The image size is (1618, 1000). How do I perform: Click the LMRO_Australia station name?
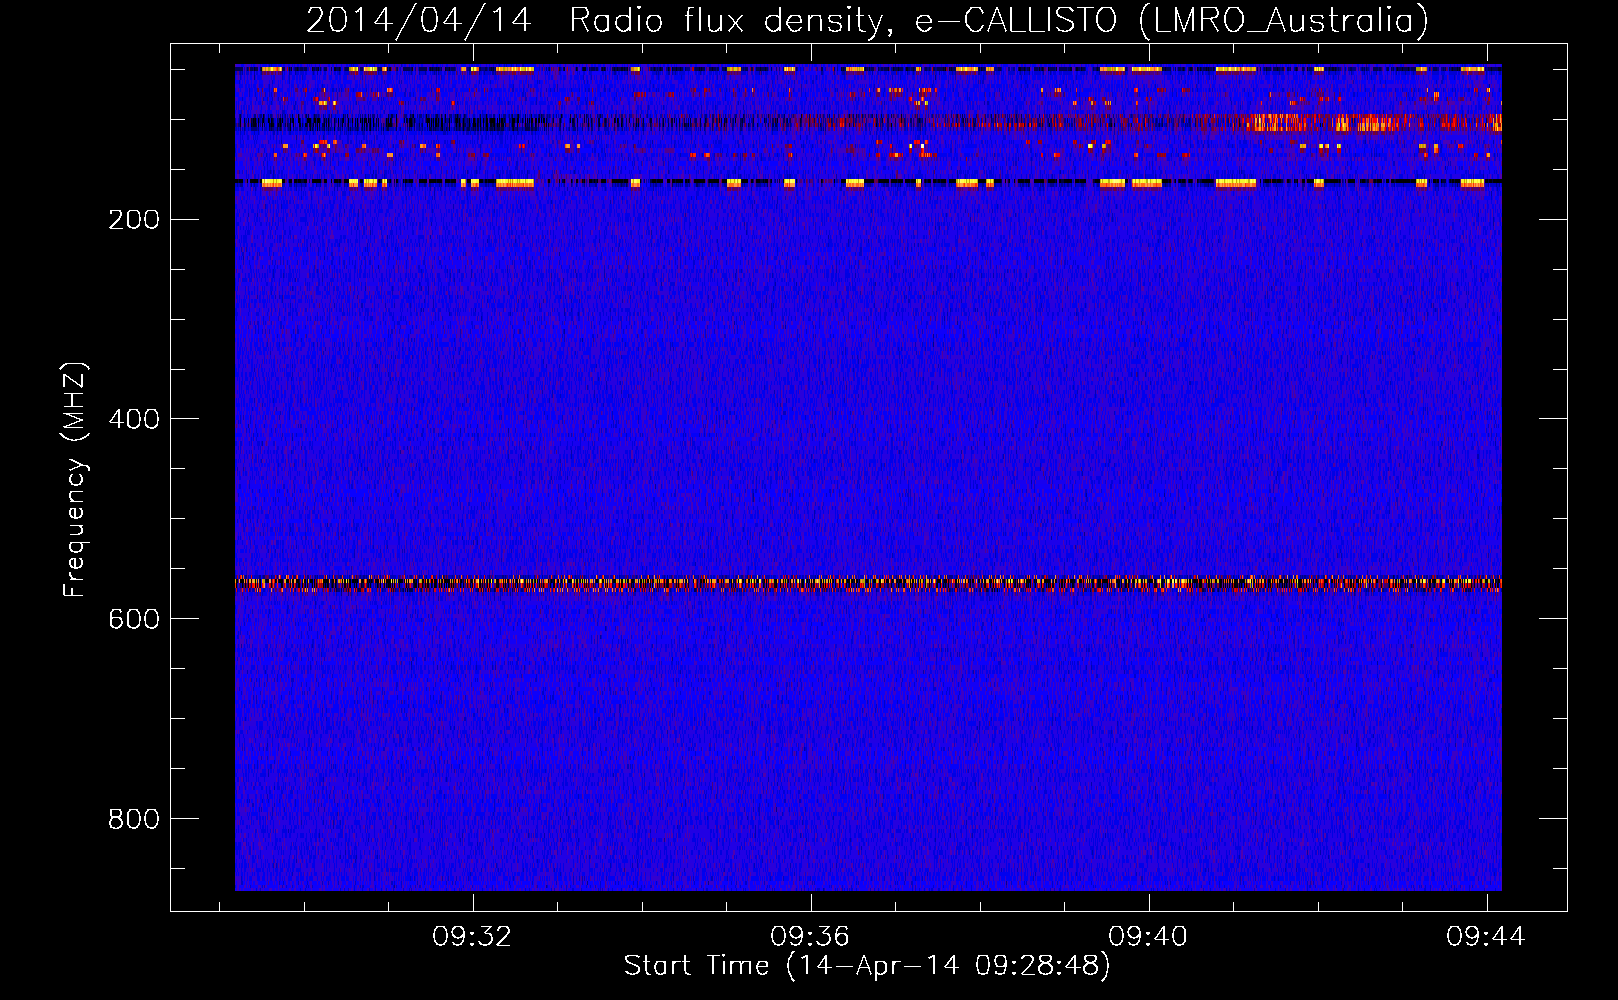click(x=1283, y=20)
